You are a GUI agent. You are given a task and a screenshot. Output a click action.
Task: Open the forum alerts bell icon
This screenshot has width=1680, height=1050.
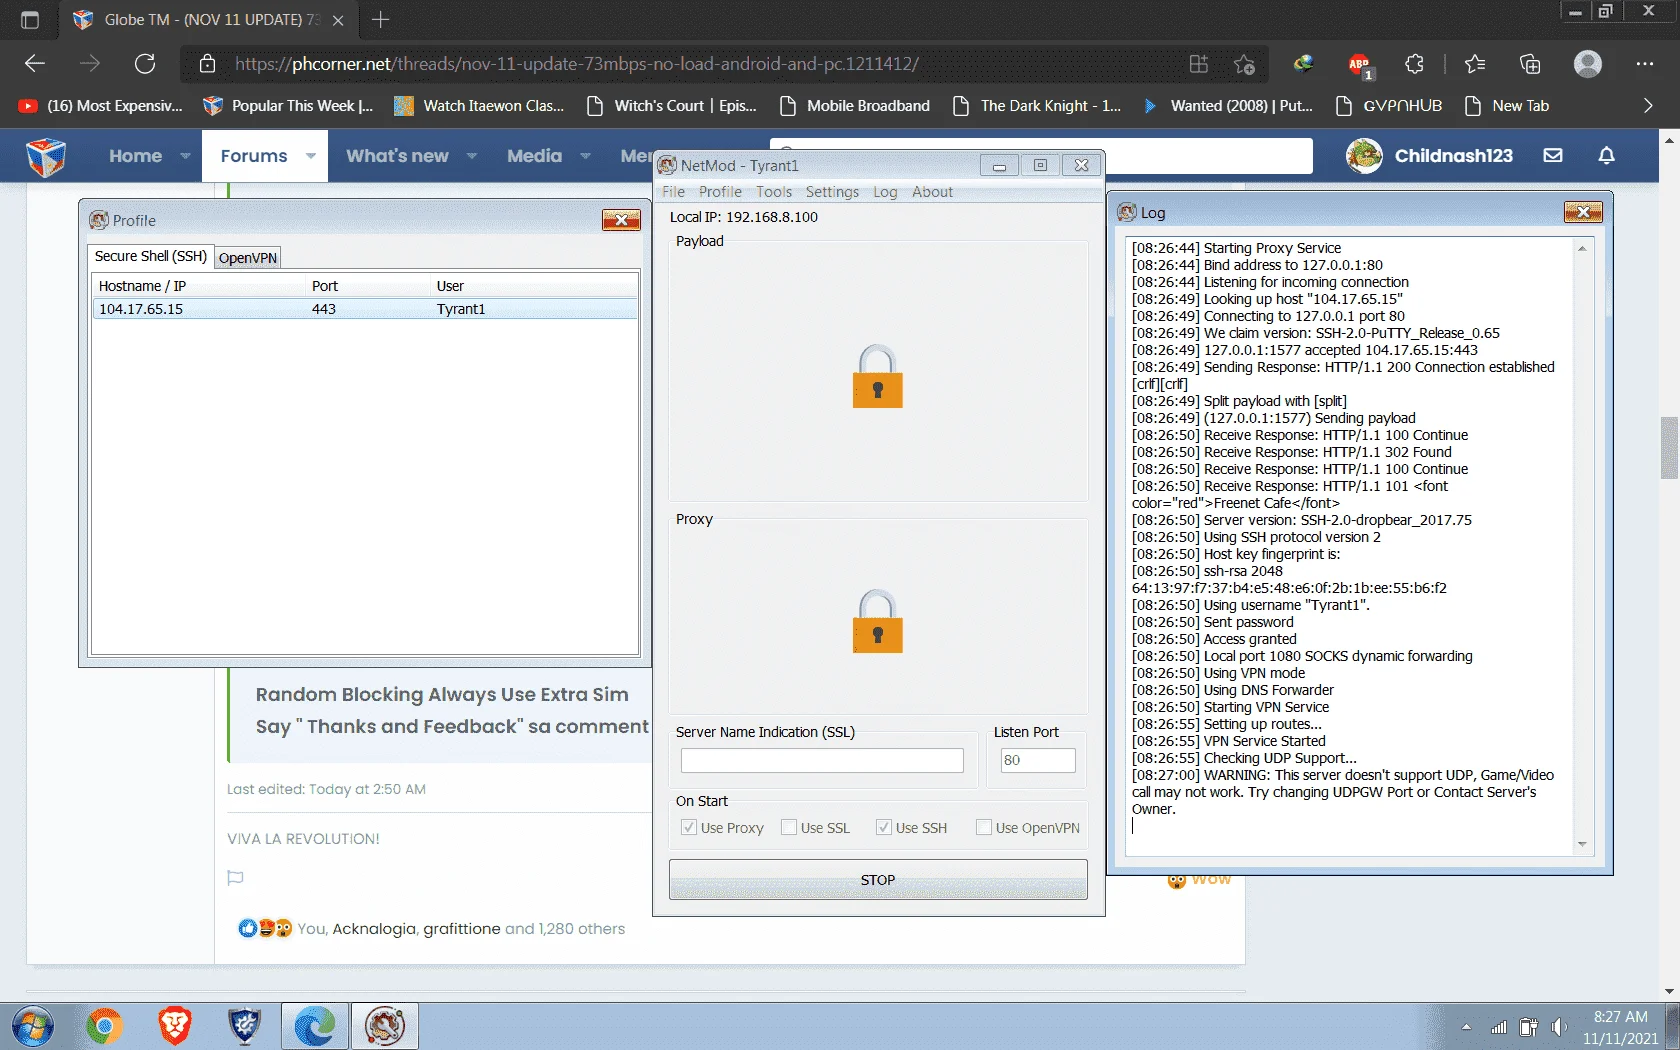(1607, 155)
